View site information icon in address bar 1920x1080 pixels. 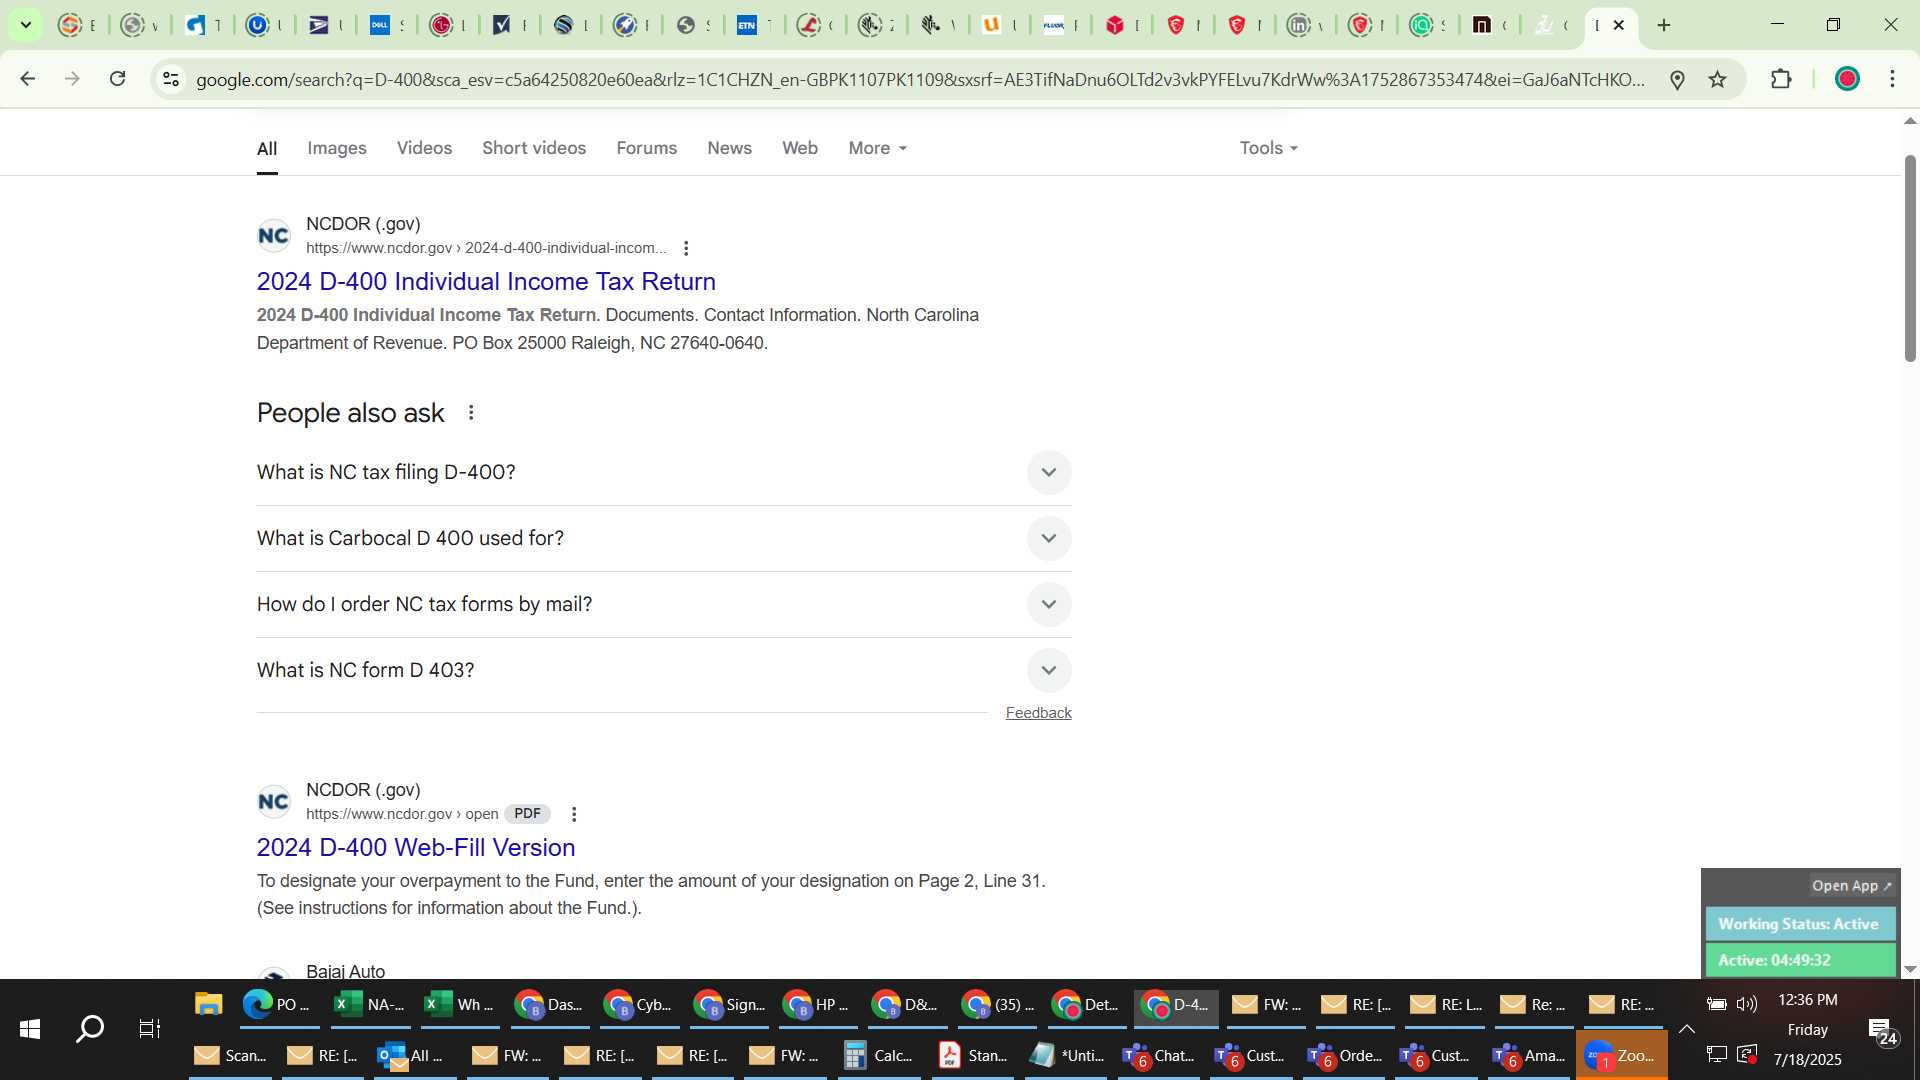pyautogui.click(x=171, y=79)
